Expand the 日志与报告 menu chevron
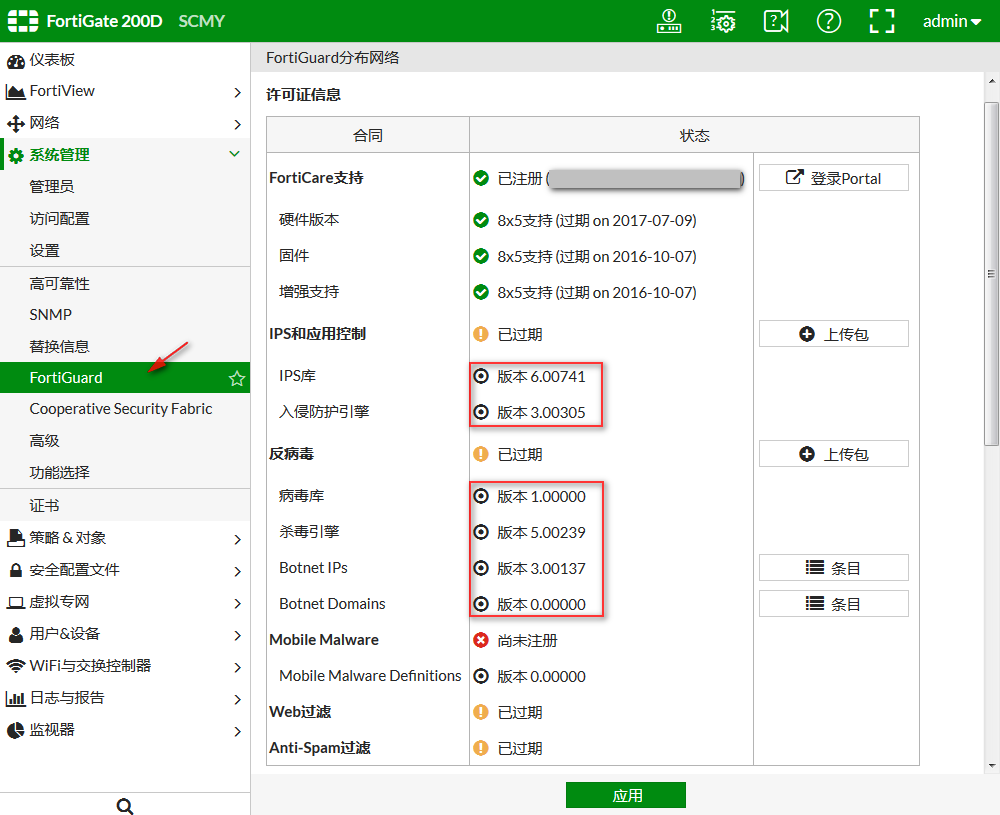This screenshot has width=1000, height=815. pyautogui.click(x=237, y=699)
